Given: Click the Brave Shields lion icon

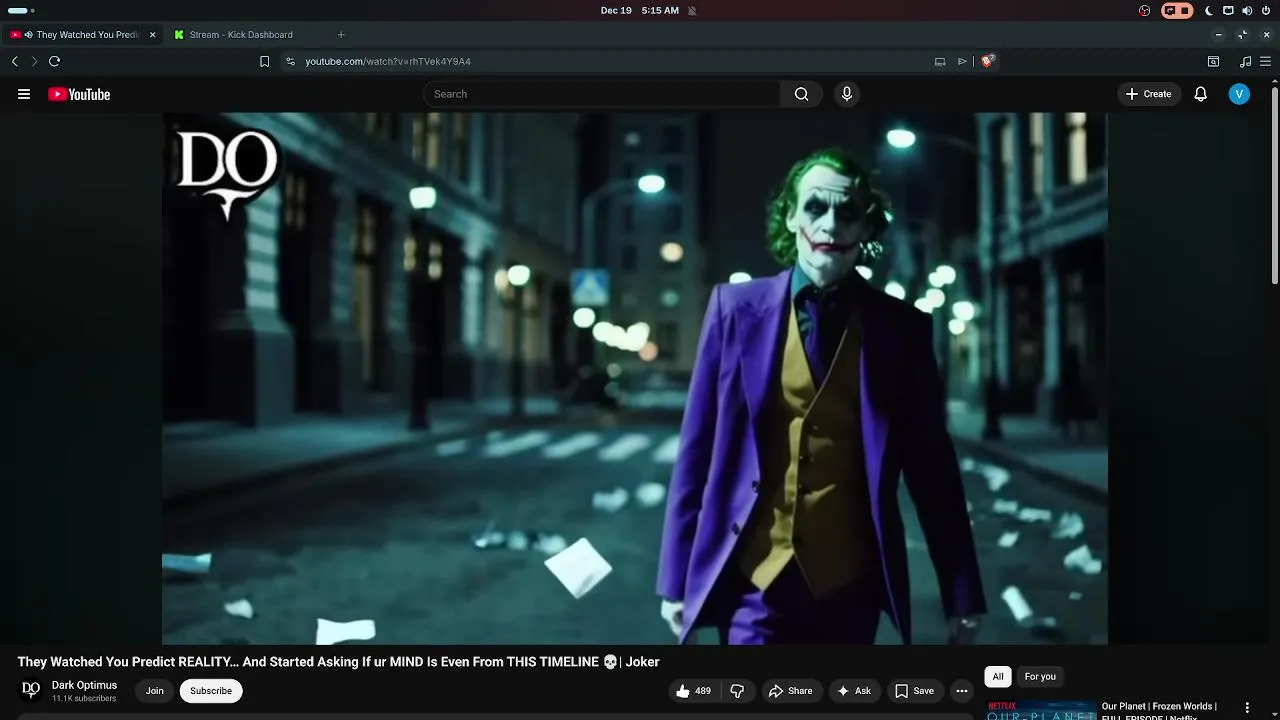Looking at the screenshot, I should pos(987,61).
